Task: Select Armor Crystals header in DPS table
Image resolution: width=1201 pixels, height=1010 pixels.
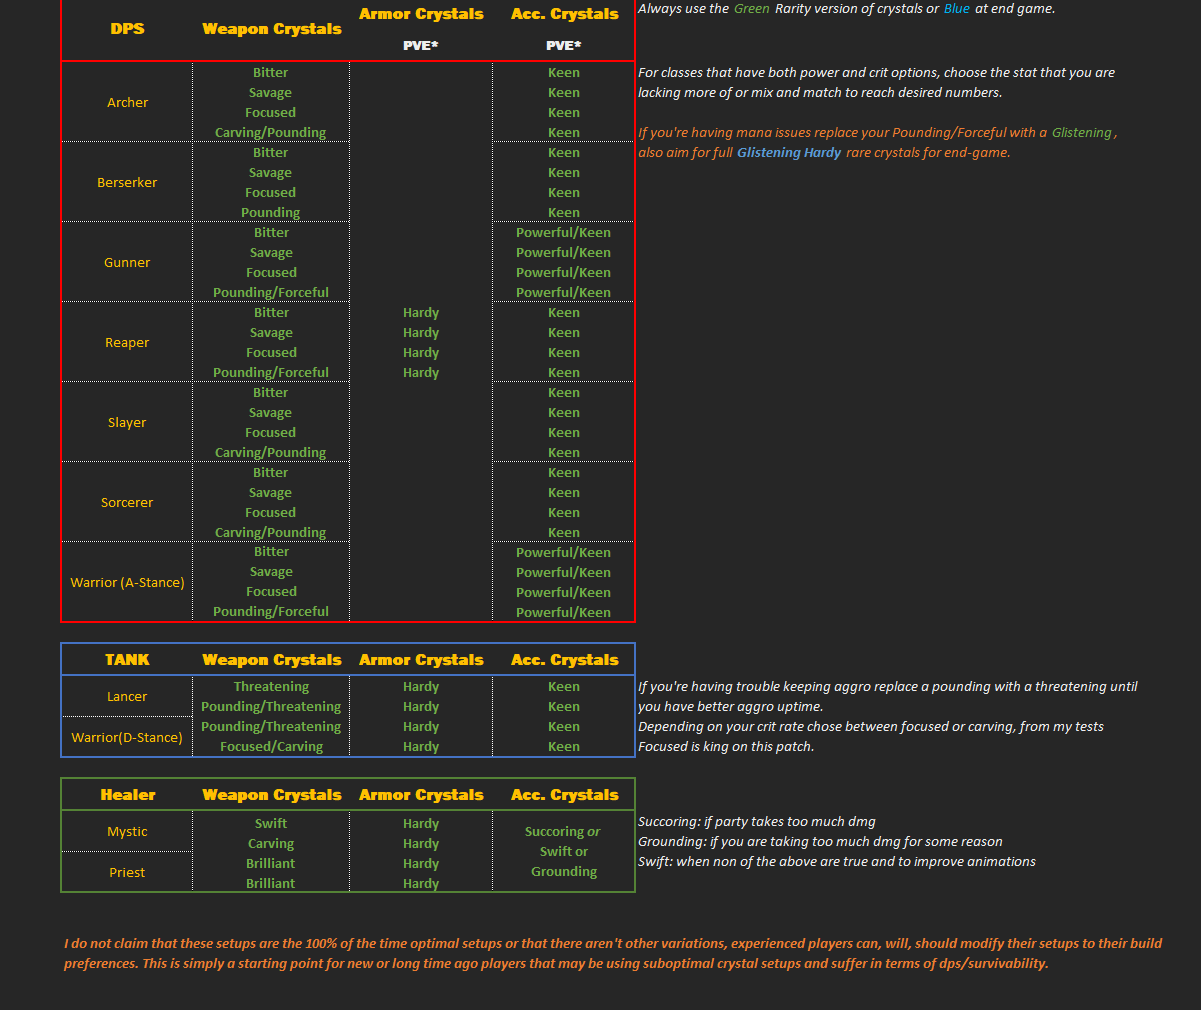Action: click(421, 14)
